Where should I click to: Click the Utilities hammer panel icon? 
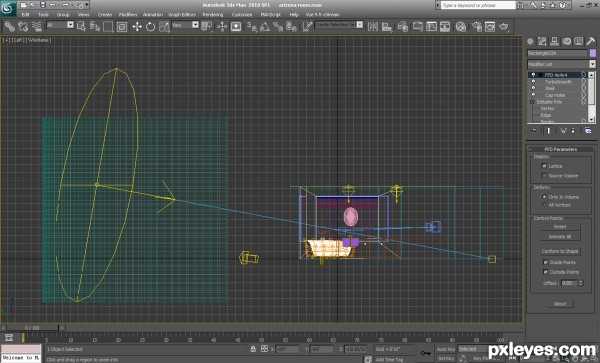coord(591,41)
